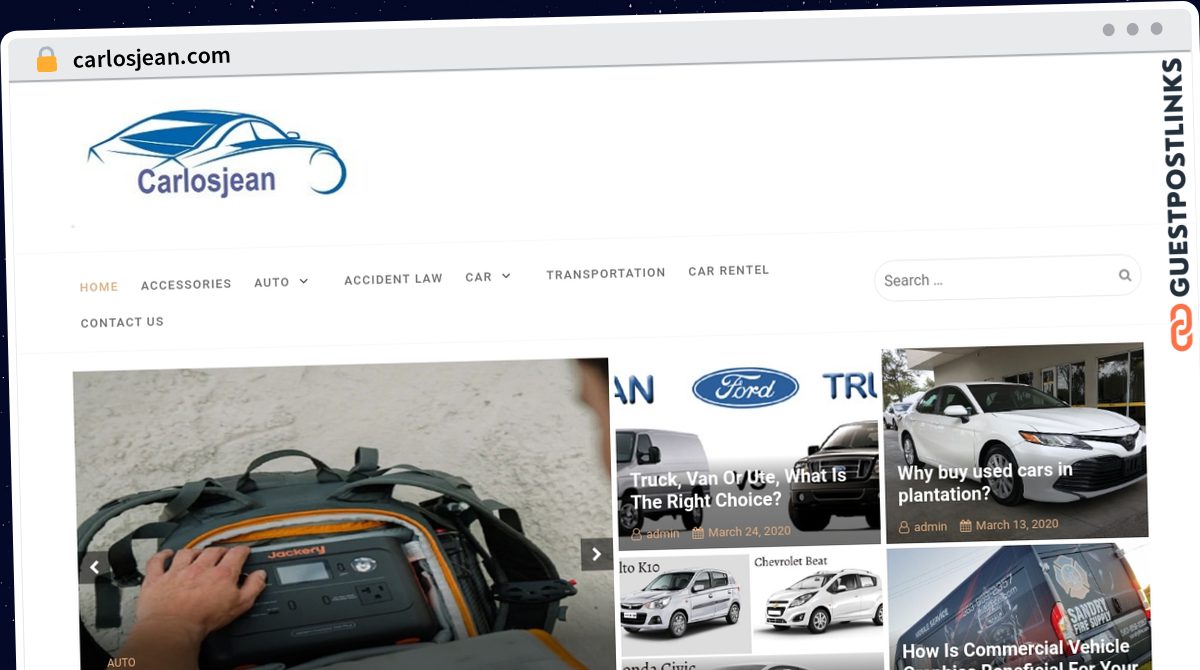Click the padlock icon in address bar

tap(47, 60)
